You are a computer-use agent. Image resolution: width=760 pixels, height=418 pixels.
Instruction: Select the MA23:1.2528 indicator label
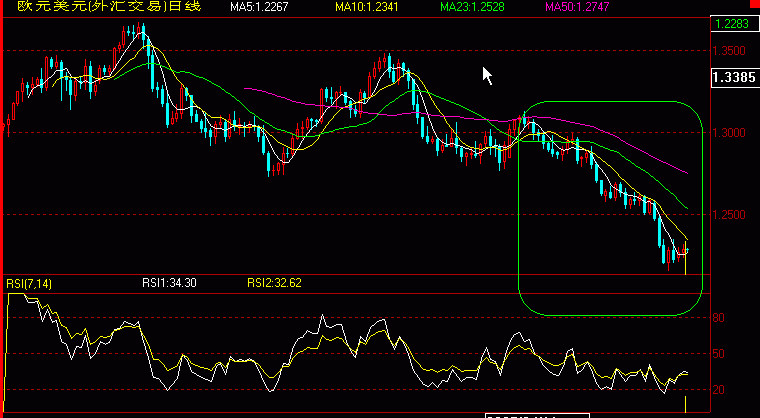472,7
